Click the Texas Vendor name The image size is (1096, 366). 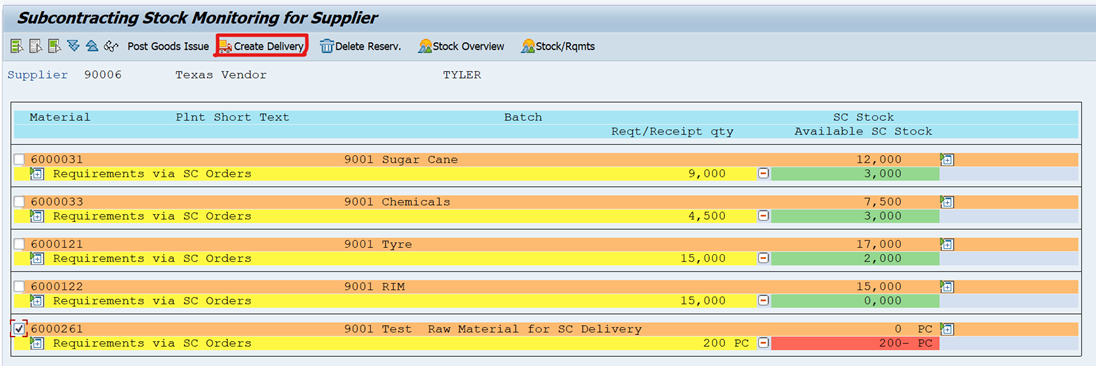pos(221,75)
